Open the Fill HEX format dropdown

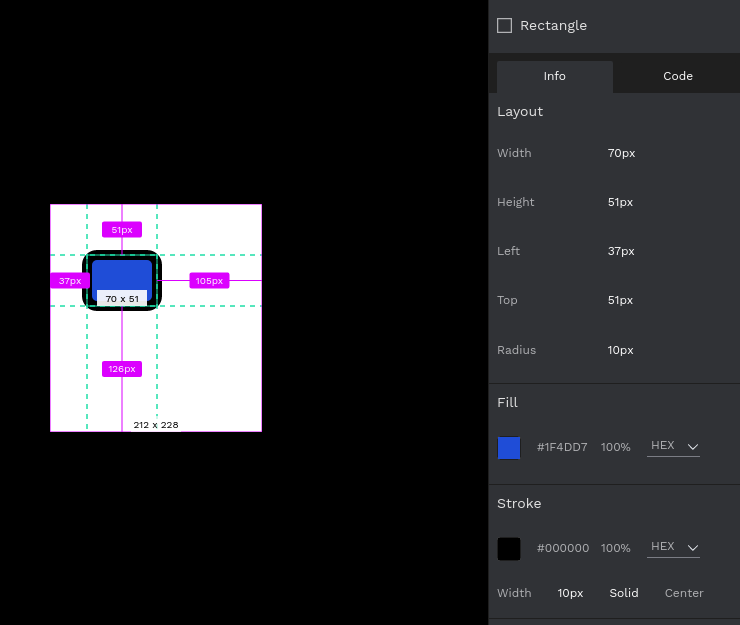[673, 446]
